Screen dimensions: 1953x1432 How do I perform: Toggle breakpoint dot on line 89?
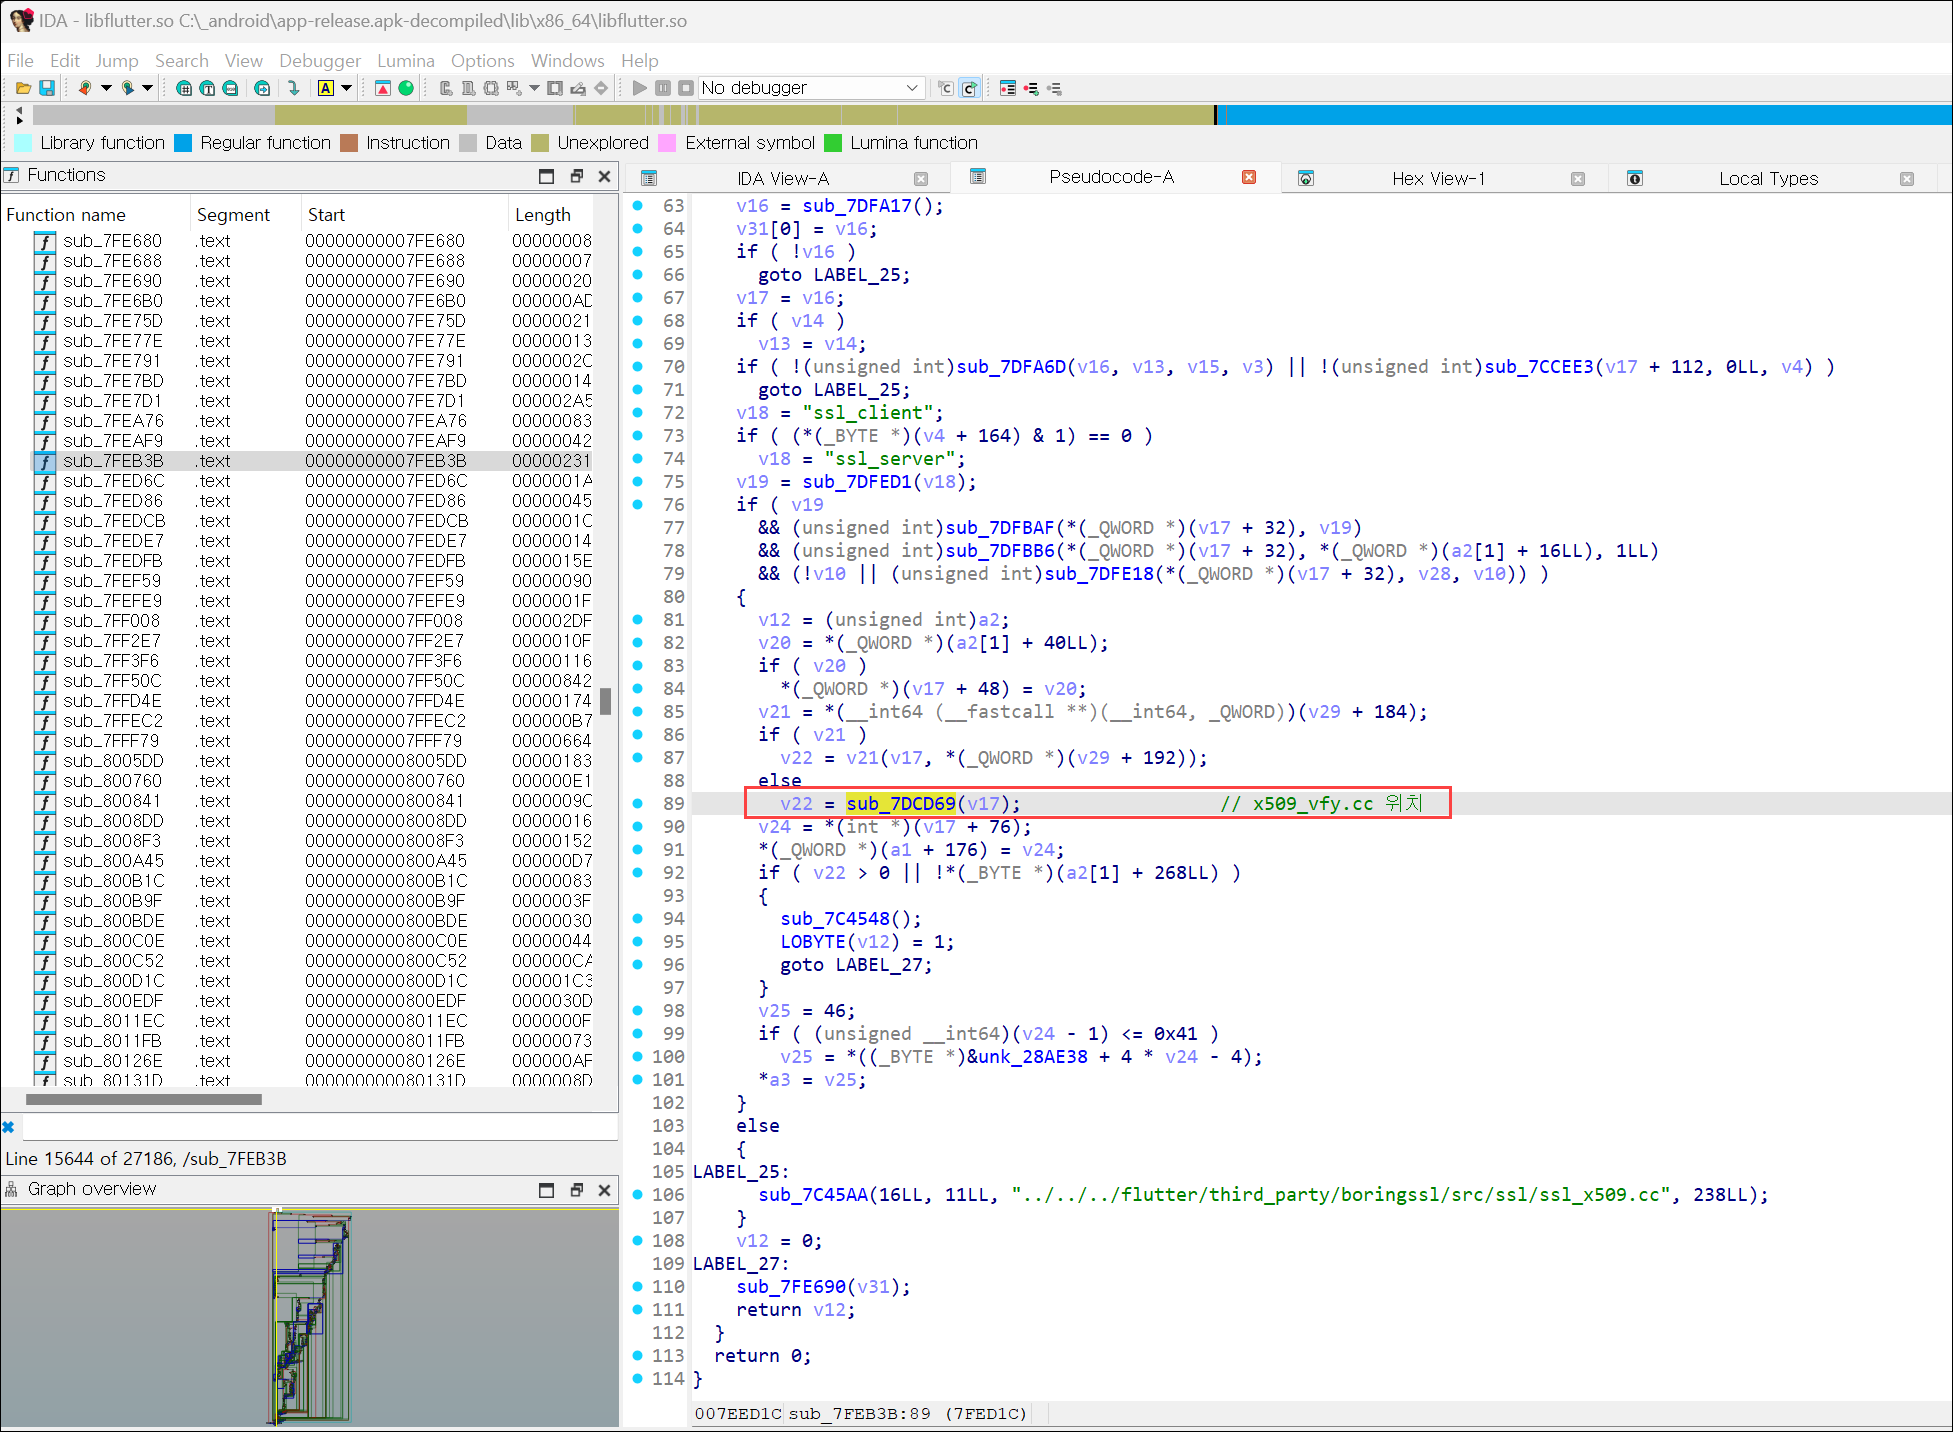(638, 803)
